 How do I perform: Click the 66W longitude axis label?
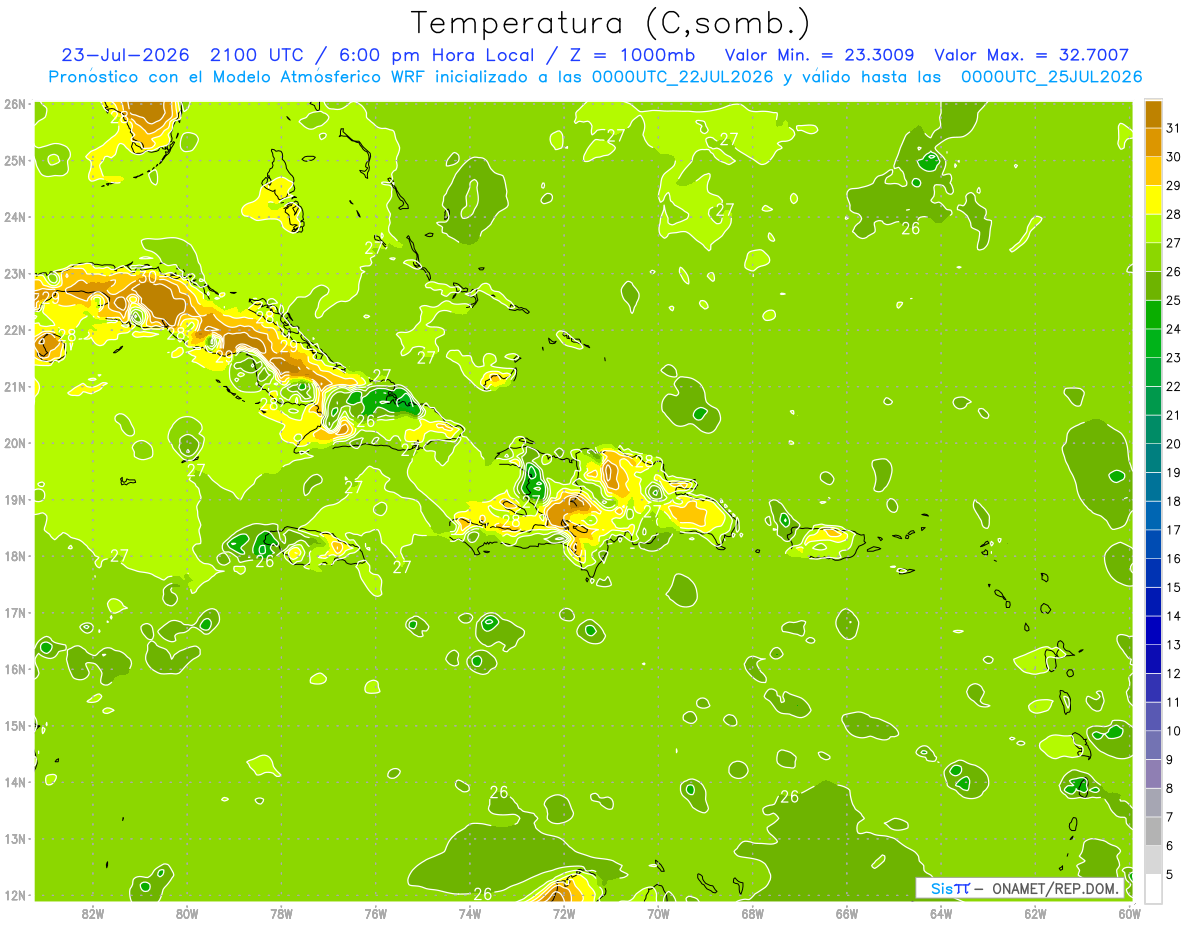[847, 913]
